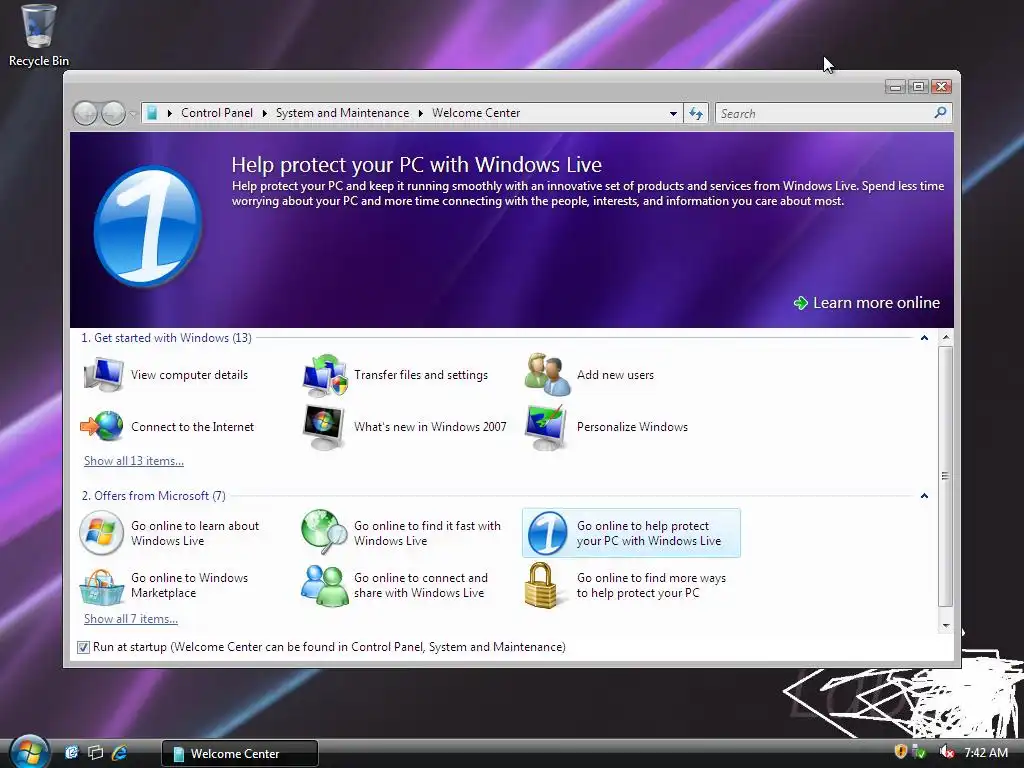Click the 7:42 AM clock

click(x=985, y=752)
